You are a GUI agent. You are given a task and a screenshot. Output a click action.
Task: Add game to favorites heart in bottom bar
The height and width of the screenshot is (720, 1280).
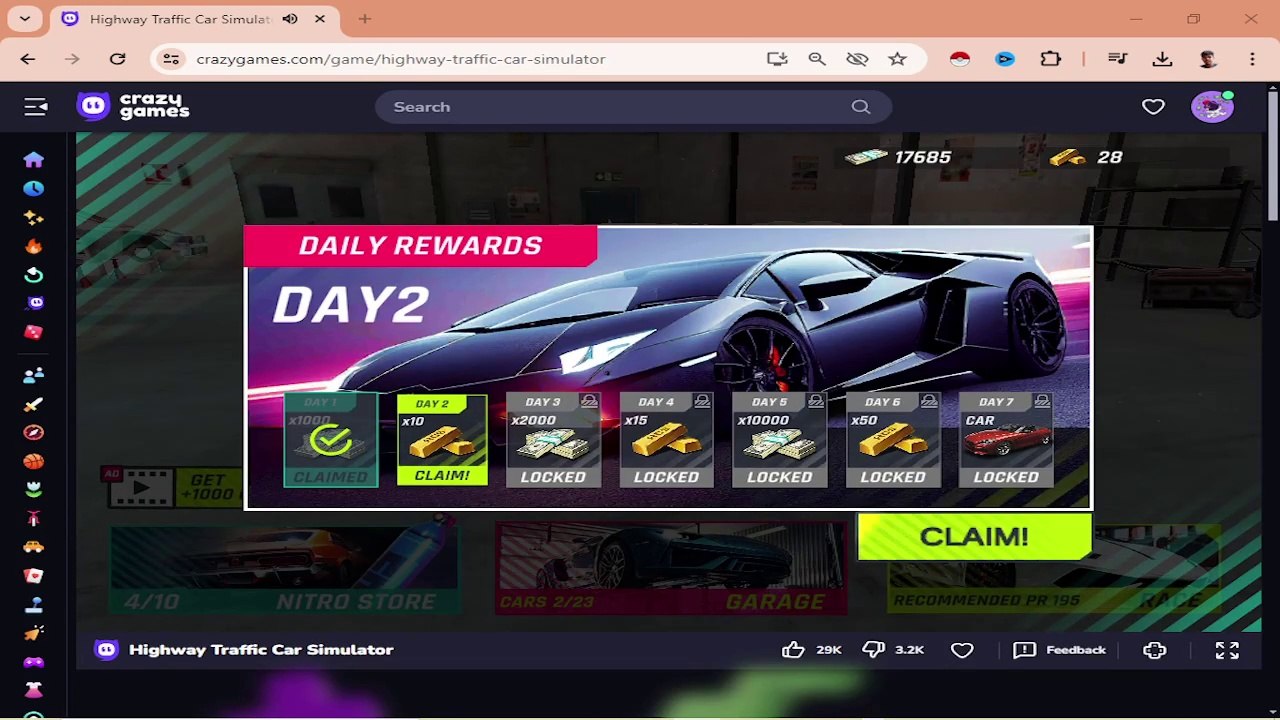pos(962,651)
